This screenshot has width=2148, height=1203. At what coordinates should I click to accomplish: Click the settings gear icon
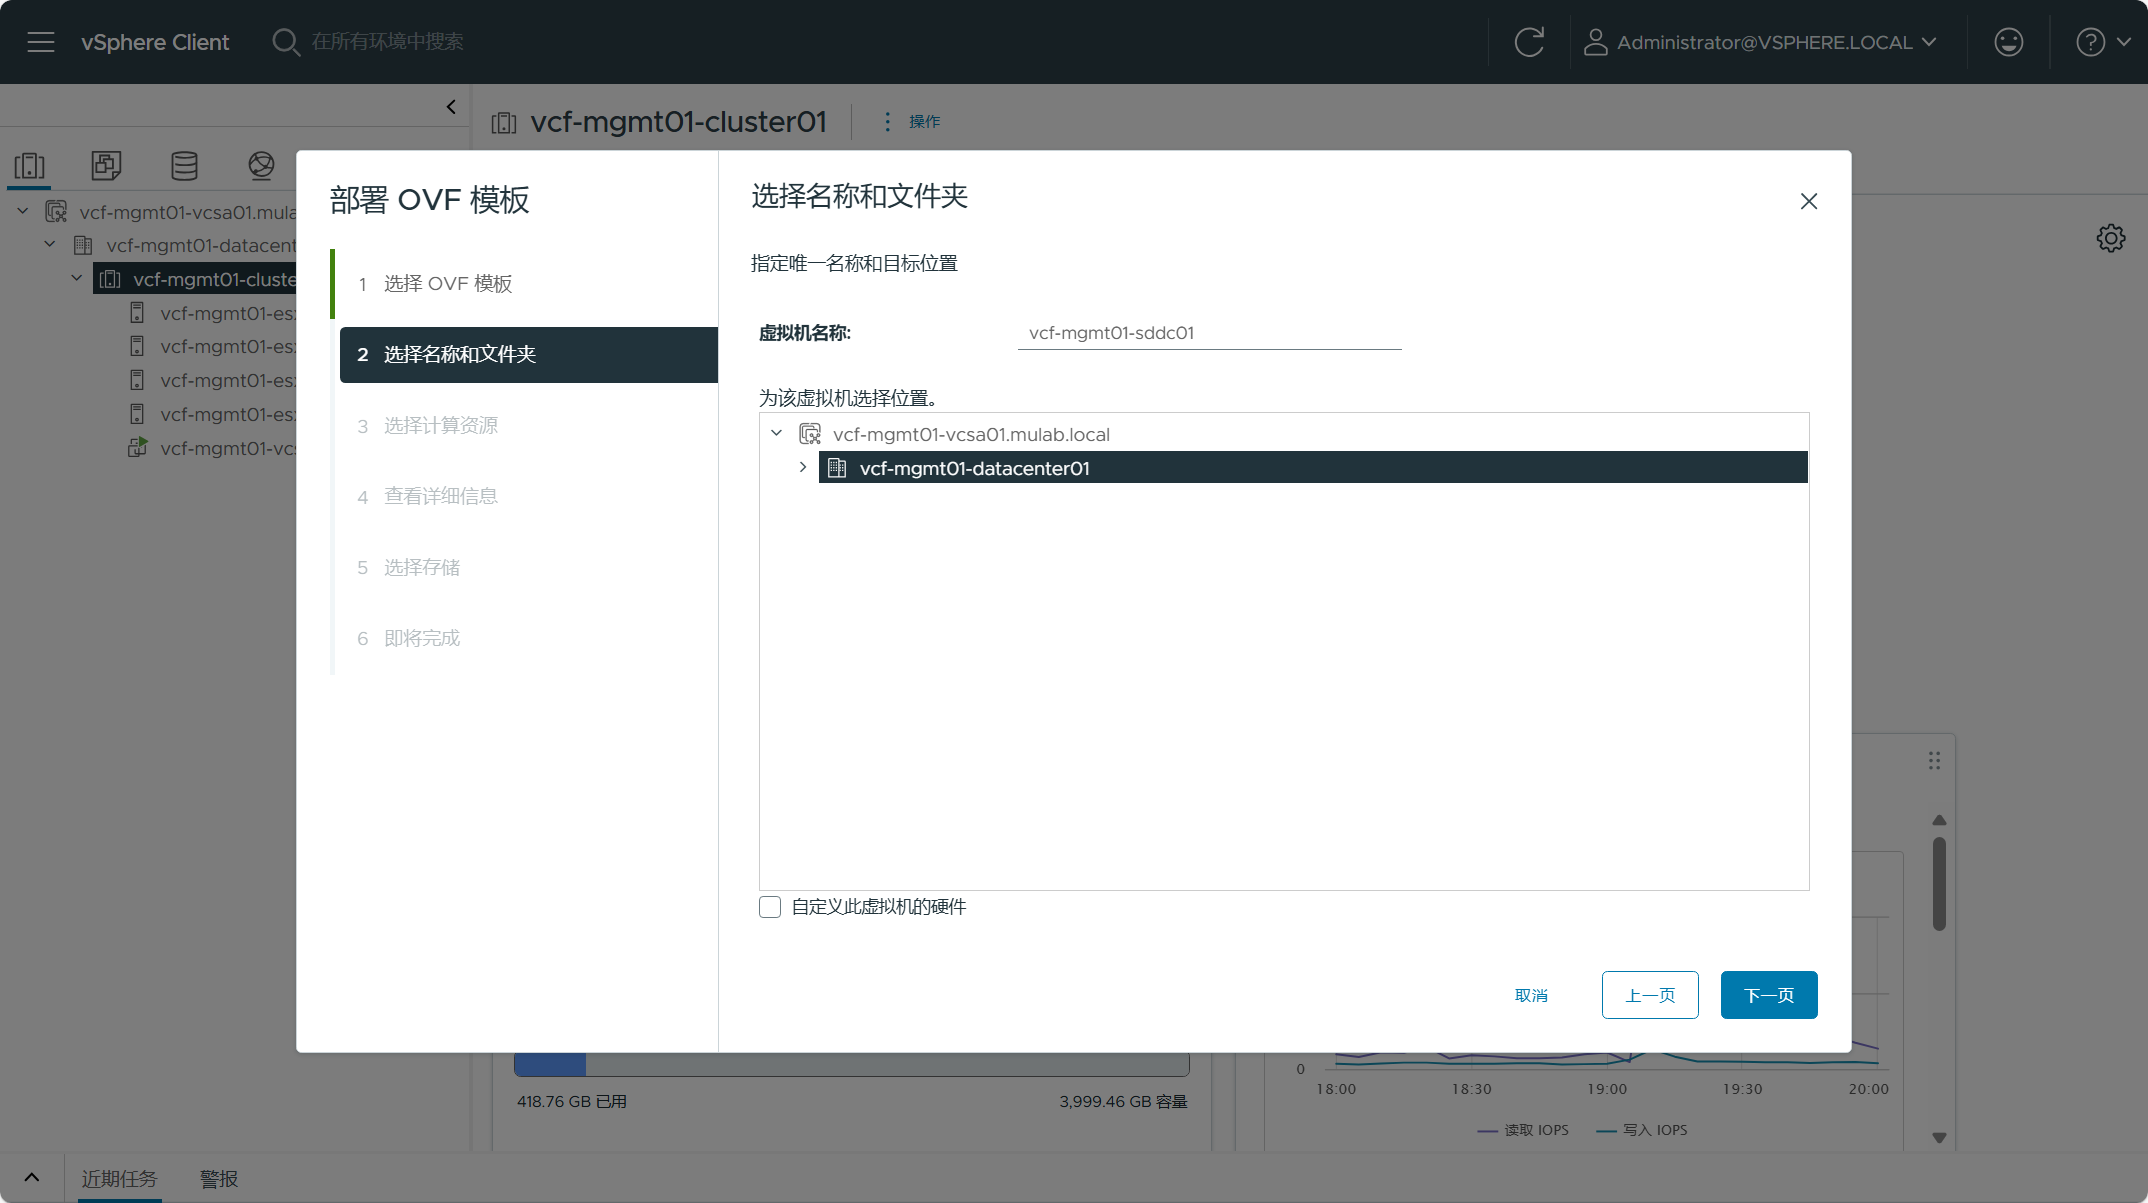pos(2110,238)
